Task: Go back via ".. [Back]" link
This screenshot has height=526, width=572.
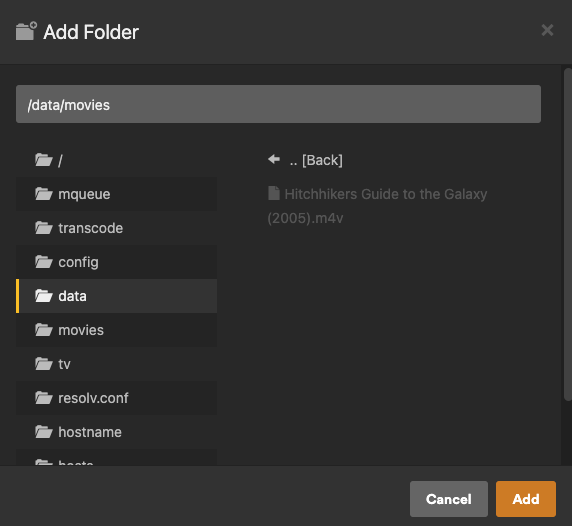Action: 316,160
